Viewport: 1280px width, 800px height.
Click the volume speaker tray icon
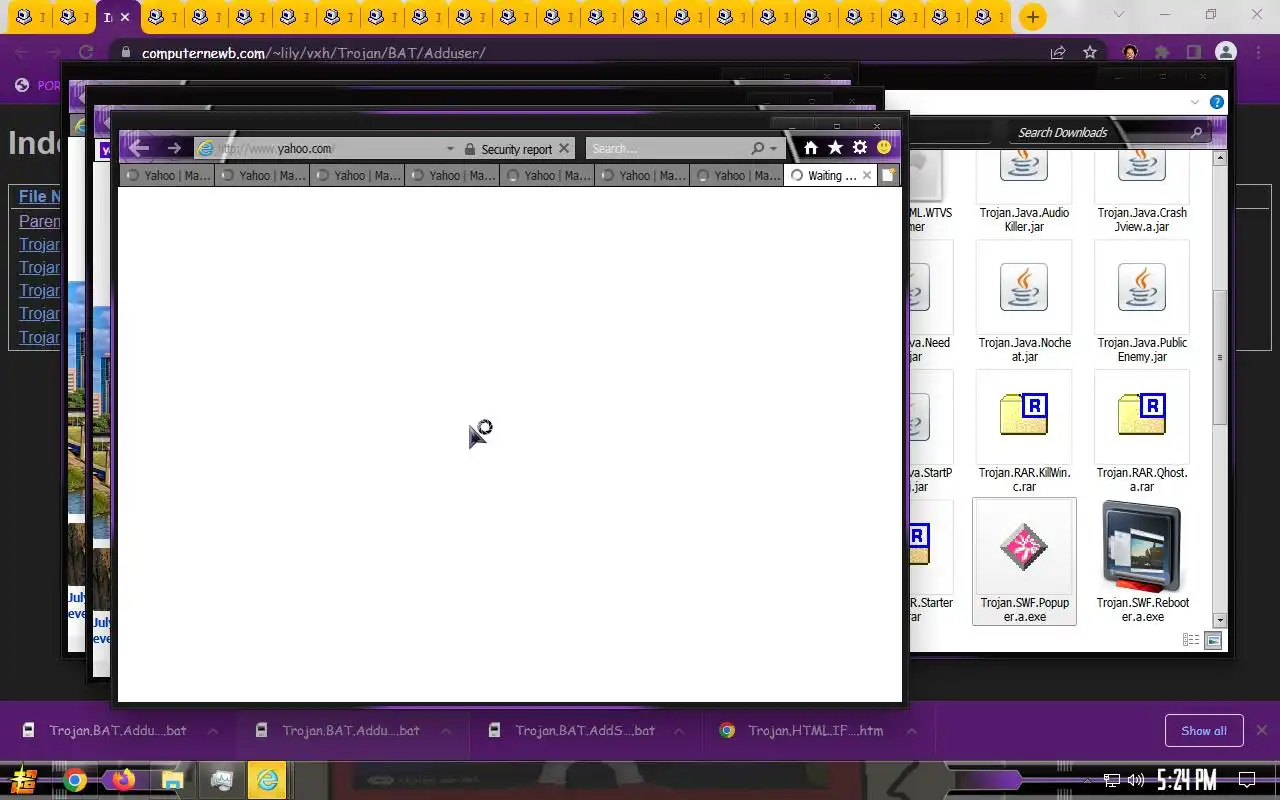[x=1136, y=780]
